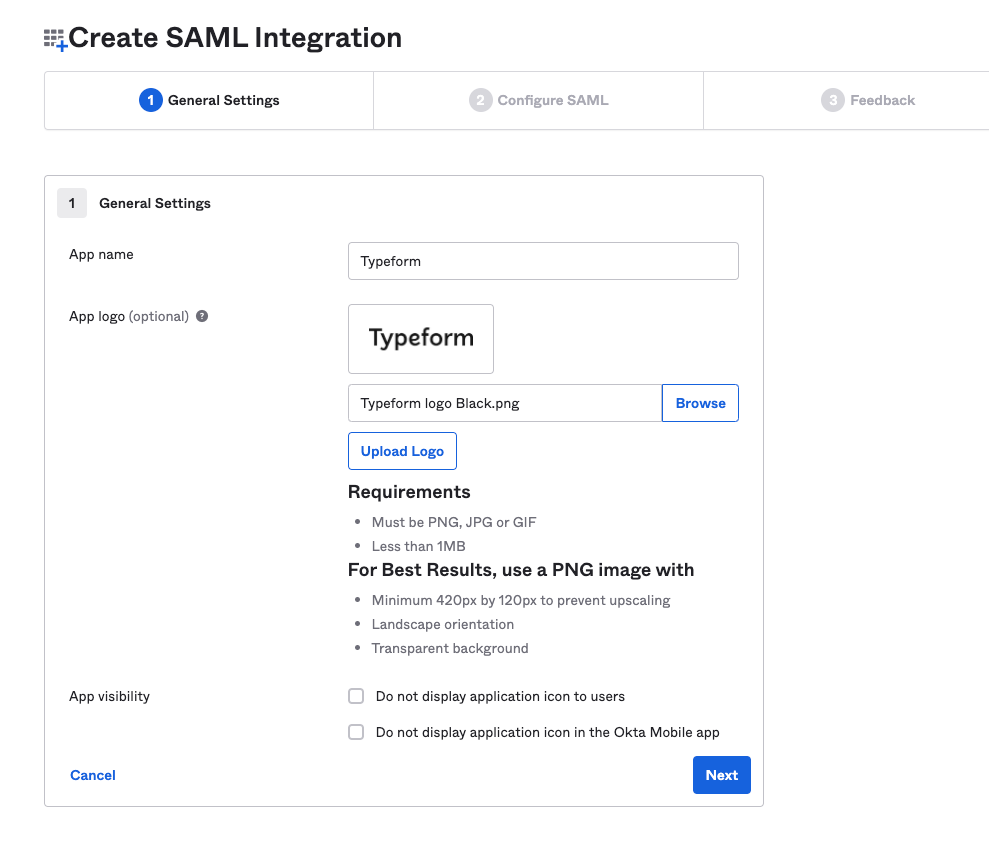
Task: Click 'Must be PNG, JPG or GIF' text
Action: [454, 522]
